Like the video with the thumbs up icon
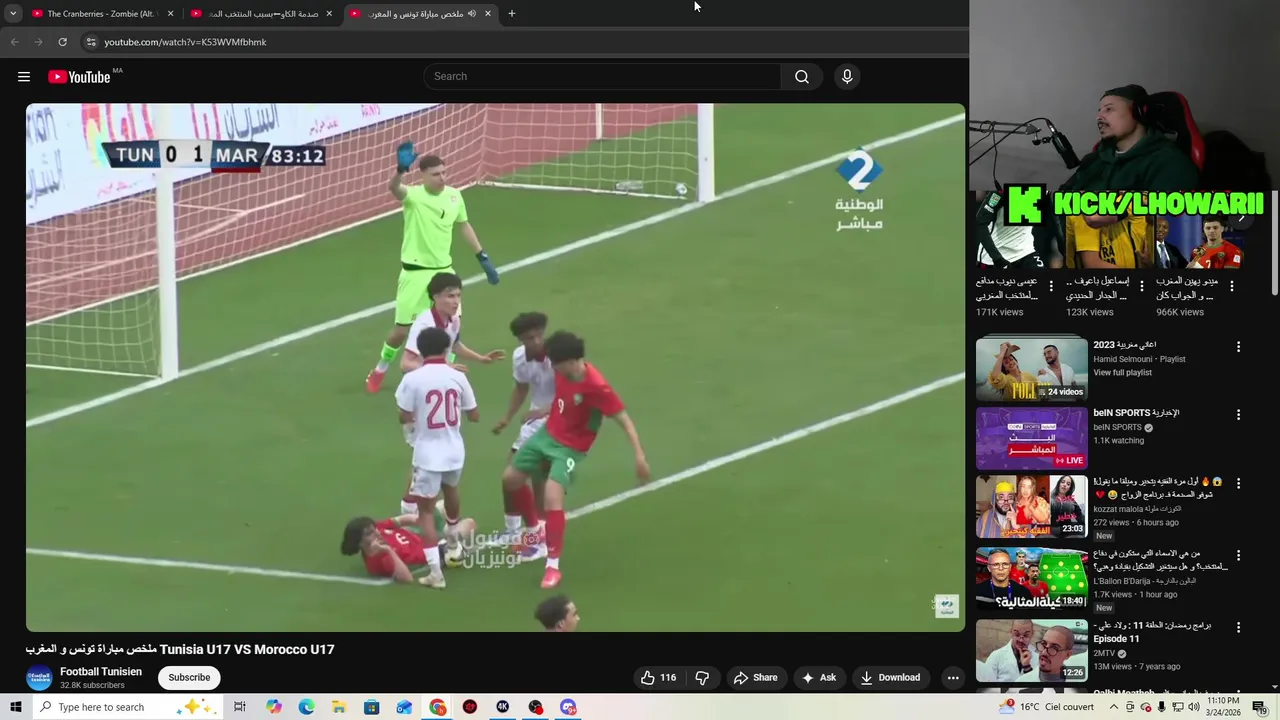Image resolution: width=1280 pixels, height=720 pixels. (x=648, y=678)
